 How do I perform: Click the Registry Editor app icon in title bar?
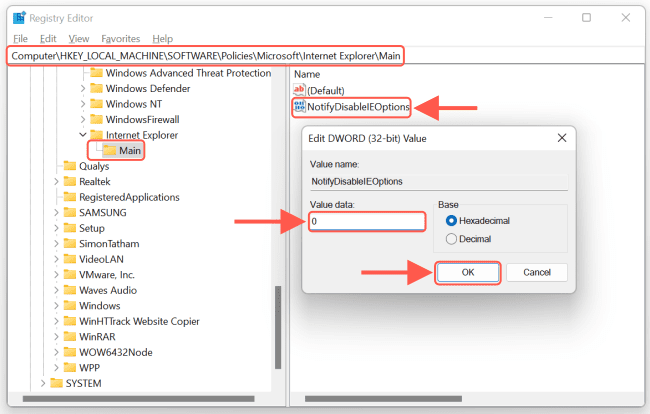click(19, 18)
